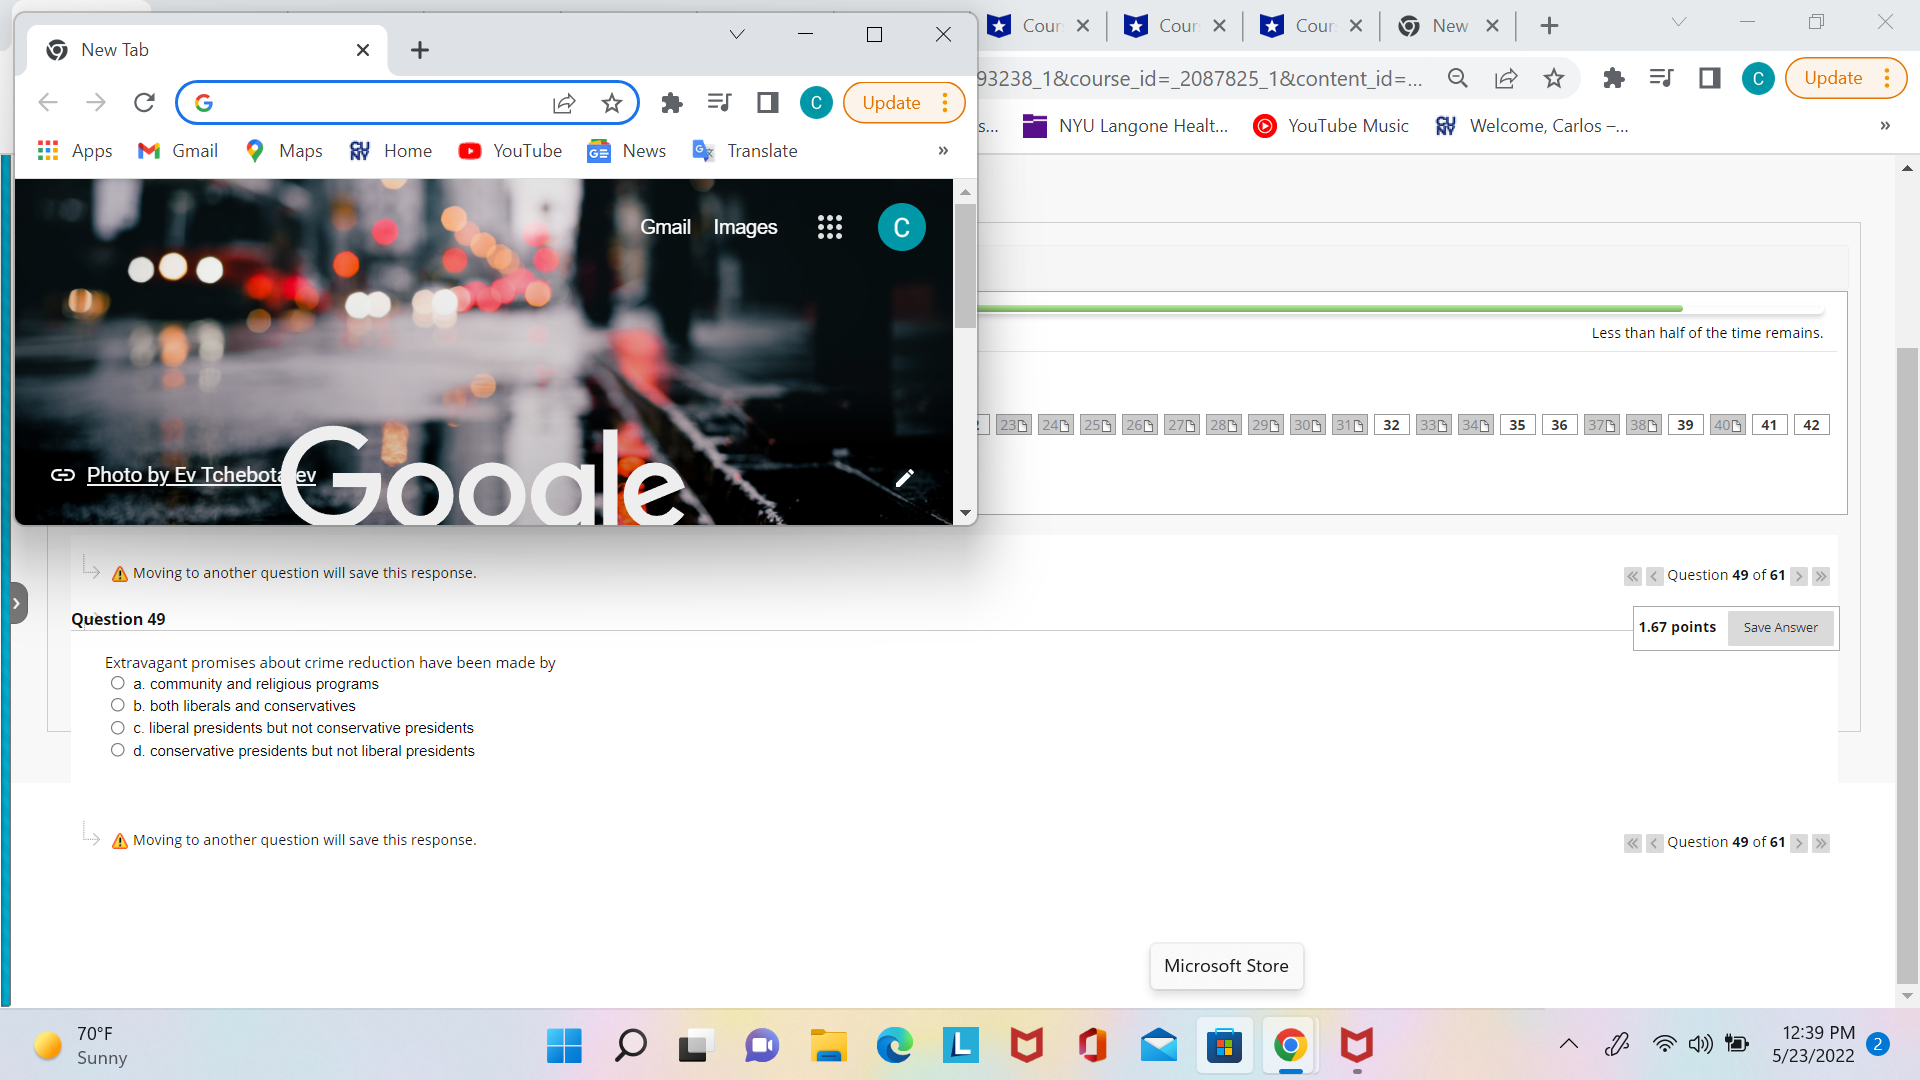Expand hidden bookmarks chevron in front window

pos(942,150)
